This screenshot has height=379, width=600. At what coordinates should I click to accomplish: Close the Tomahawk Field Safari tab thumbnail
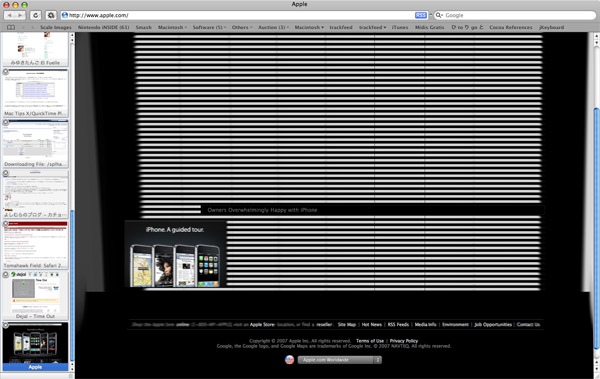6,224
